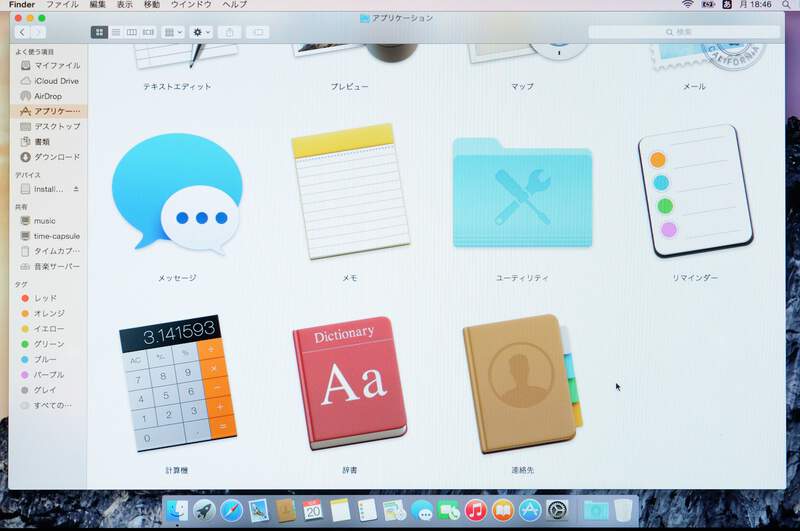Go forward with the toolbar forward arrow
The image size is (800, 531).
pyautogui.click(x=38, y=32)
